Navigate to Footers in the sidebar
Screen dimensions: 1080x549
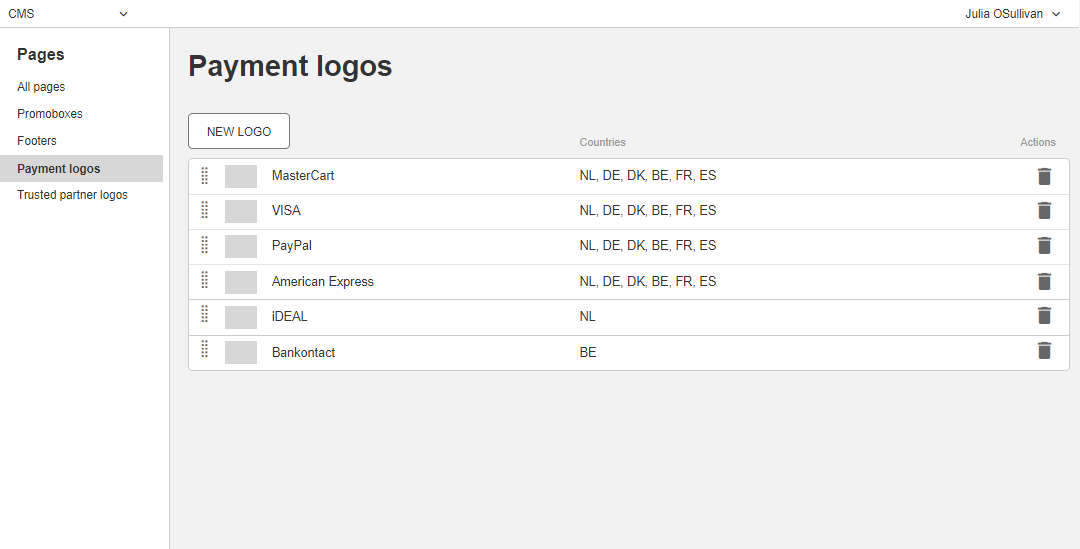pos(37,141)
